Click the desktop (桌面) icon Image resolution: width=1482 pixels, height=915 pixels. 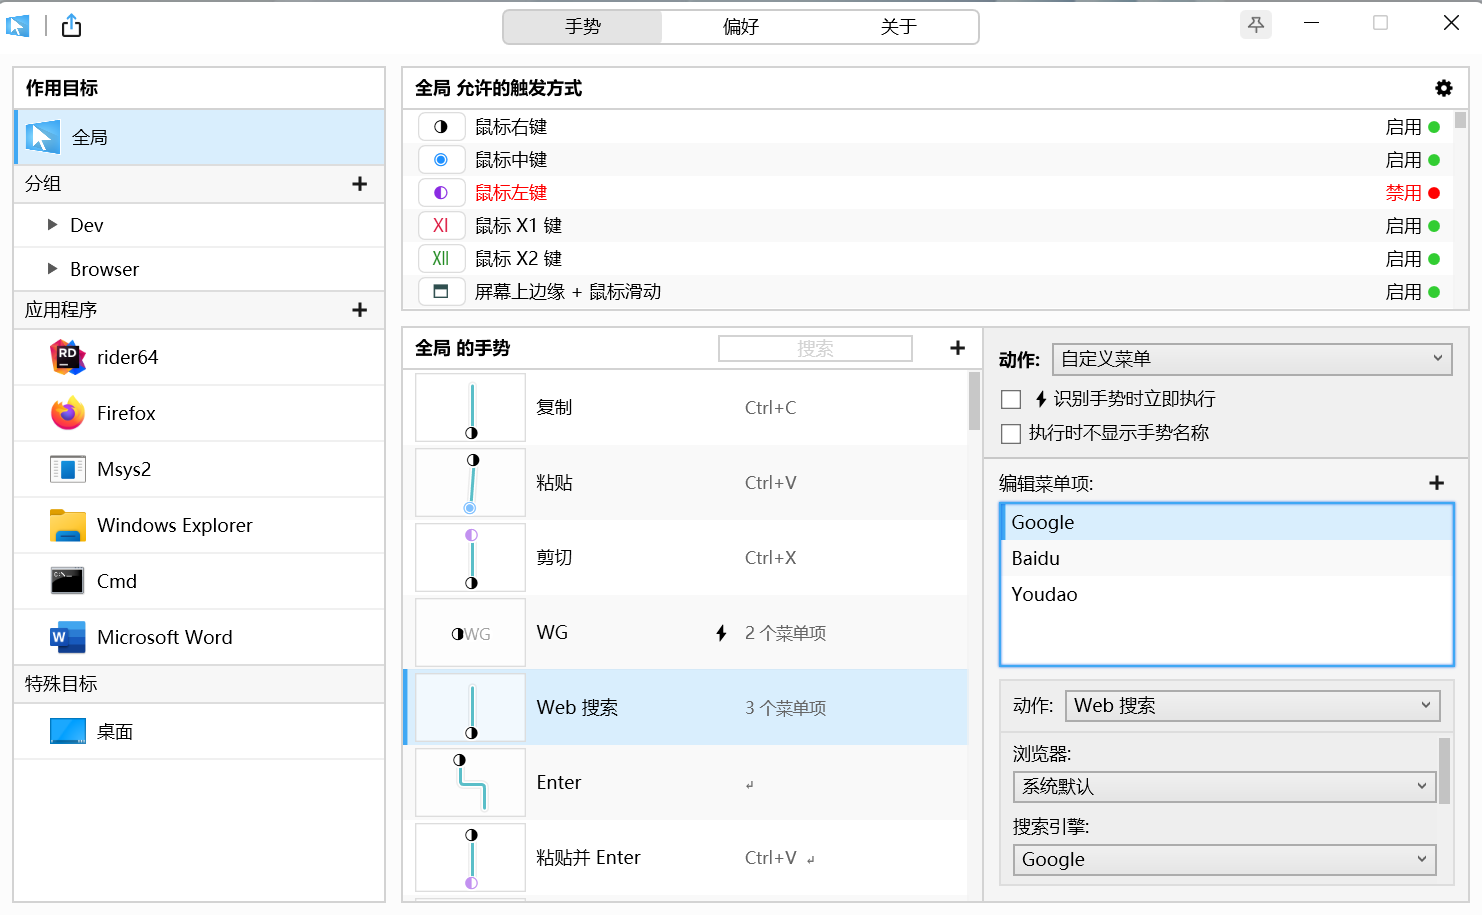(x=68, y=731)
